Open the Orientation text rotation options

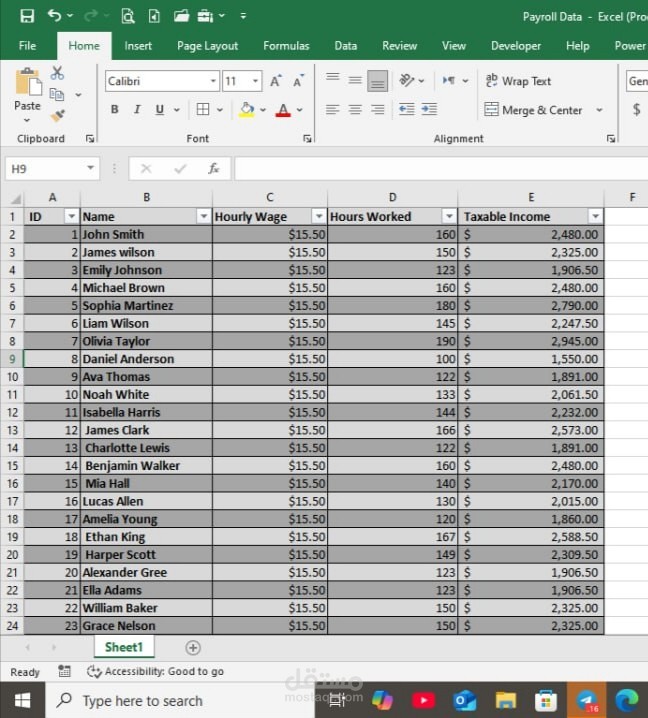[x=406, y=81]
